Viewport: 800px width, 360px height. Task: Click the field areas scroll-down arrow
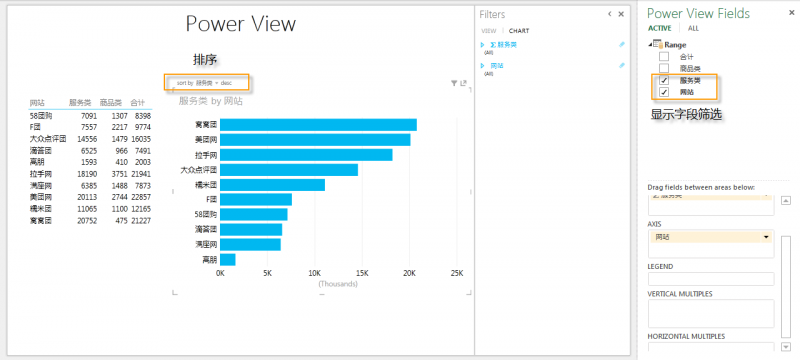(x=786, y=347)
